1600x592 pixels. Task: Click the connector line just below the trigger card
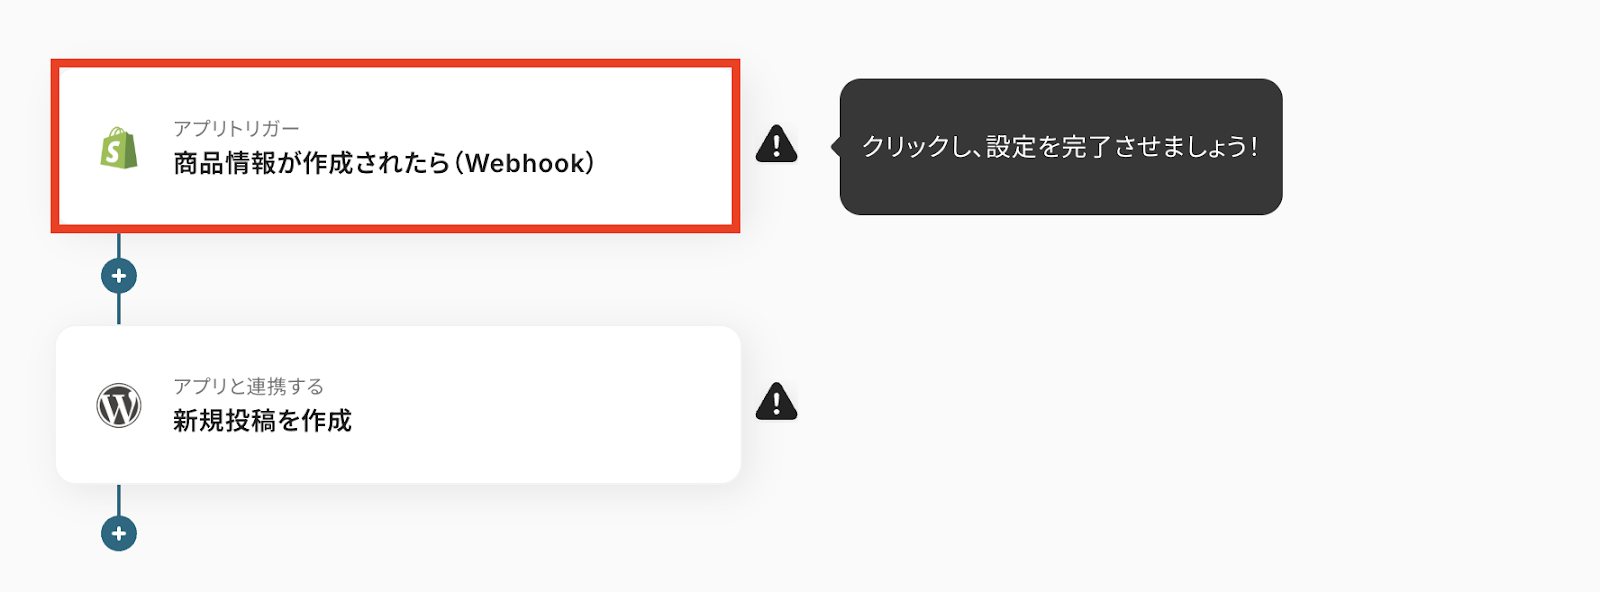point(119,245)
